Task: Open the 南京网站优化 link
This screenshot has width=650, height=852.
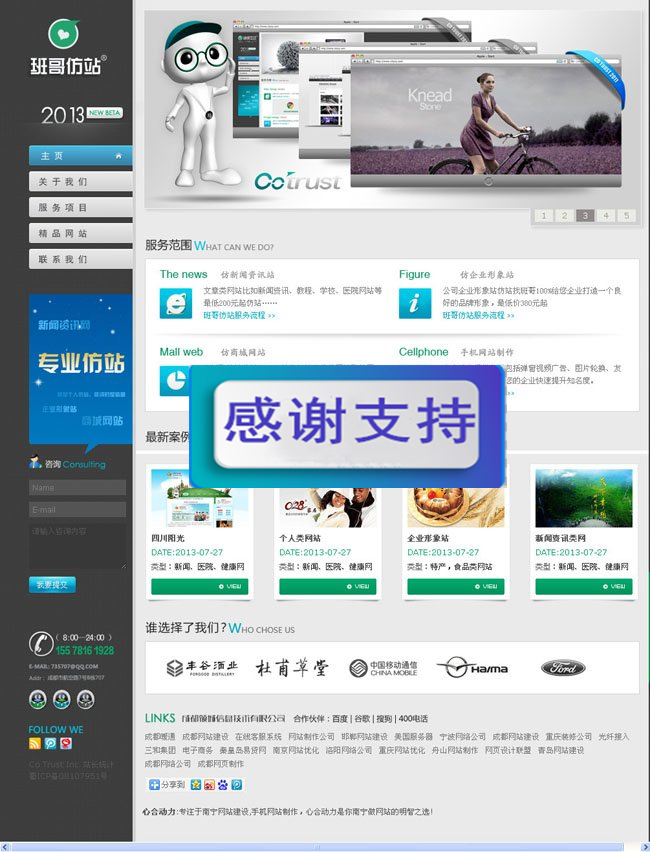Action: click(296, 750)
